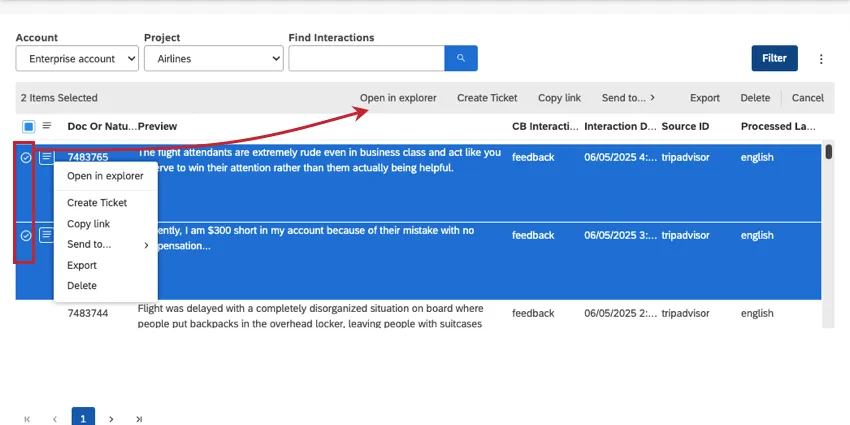
Task: Click the vertical scrollbar on the table
Action: [828, 152]
